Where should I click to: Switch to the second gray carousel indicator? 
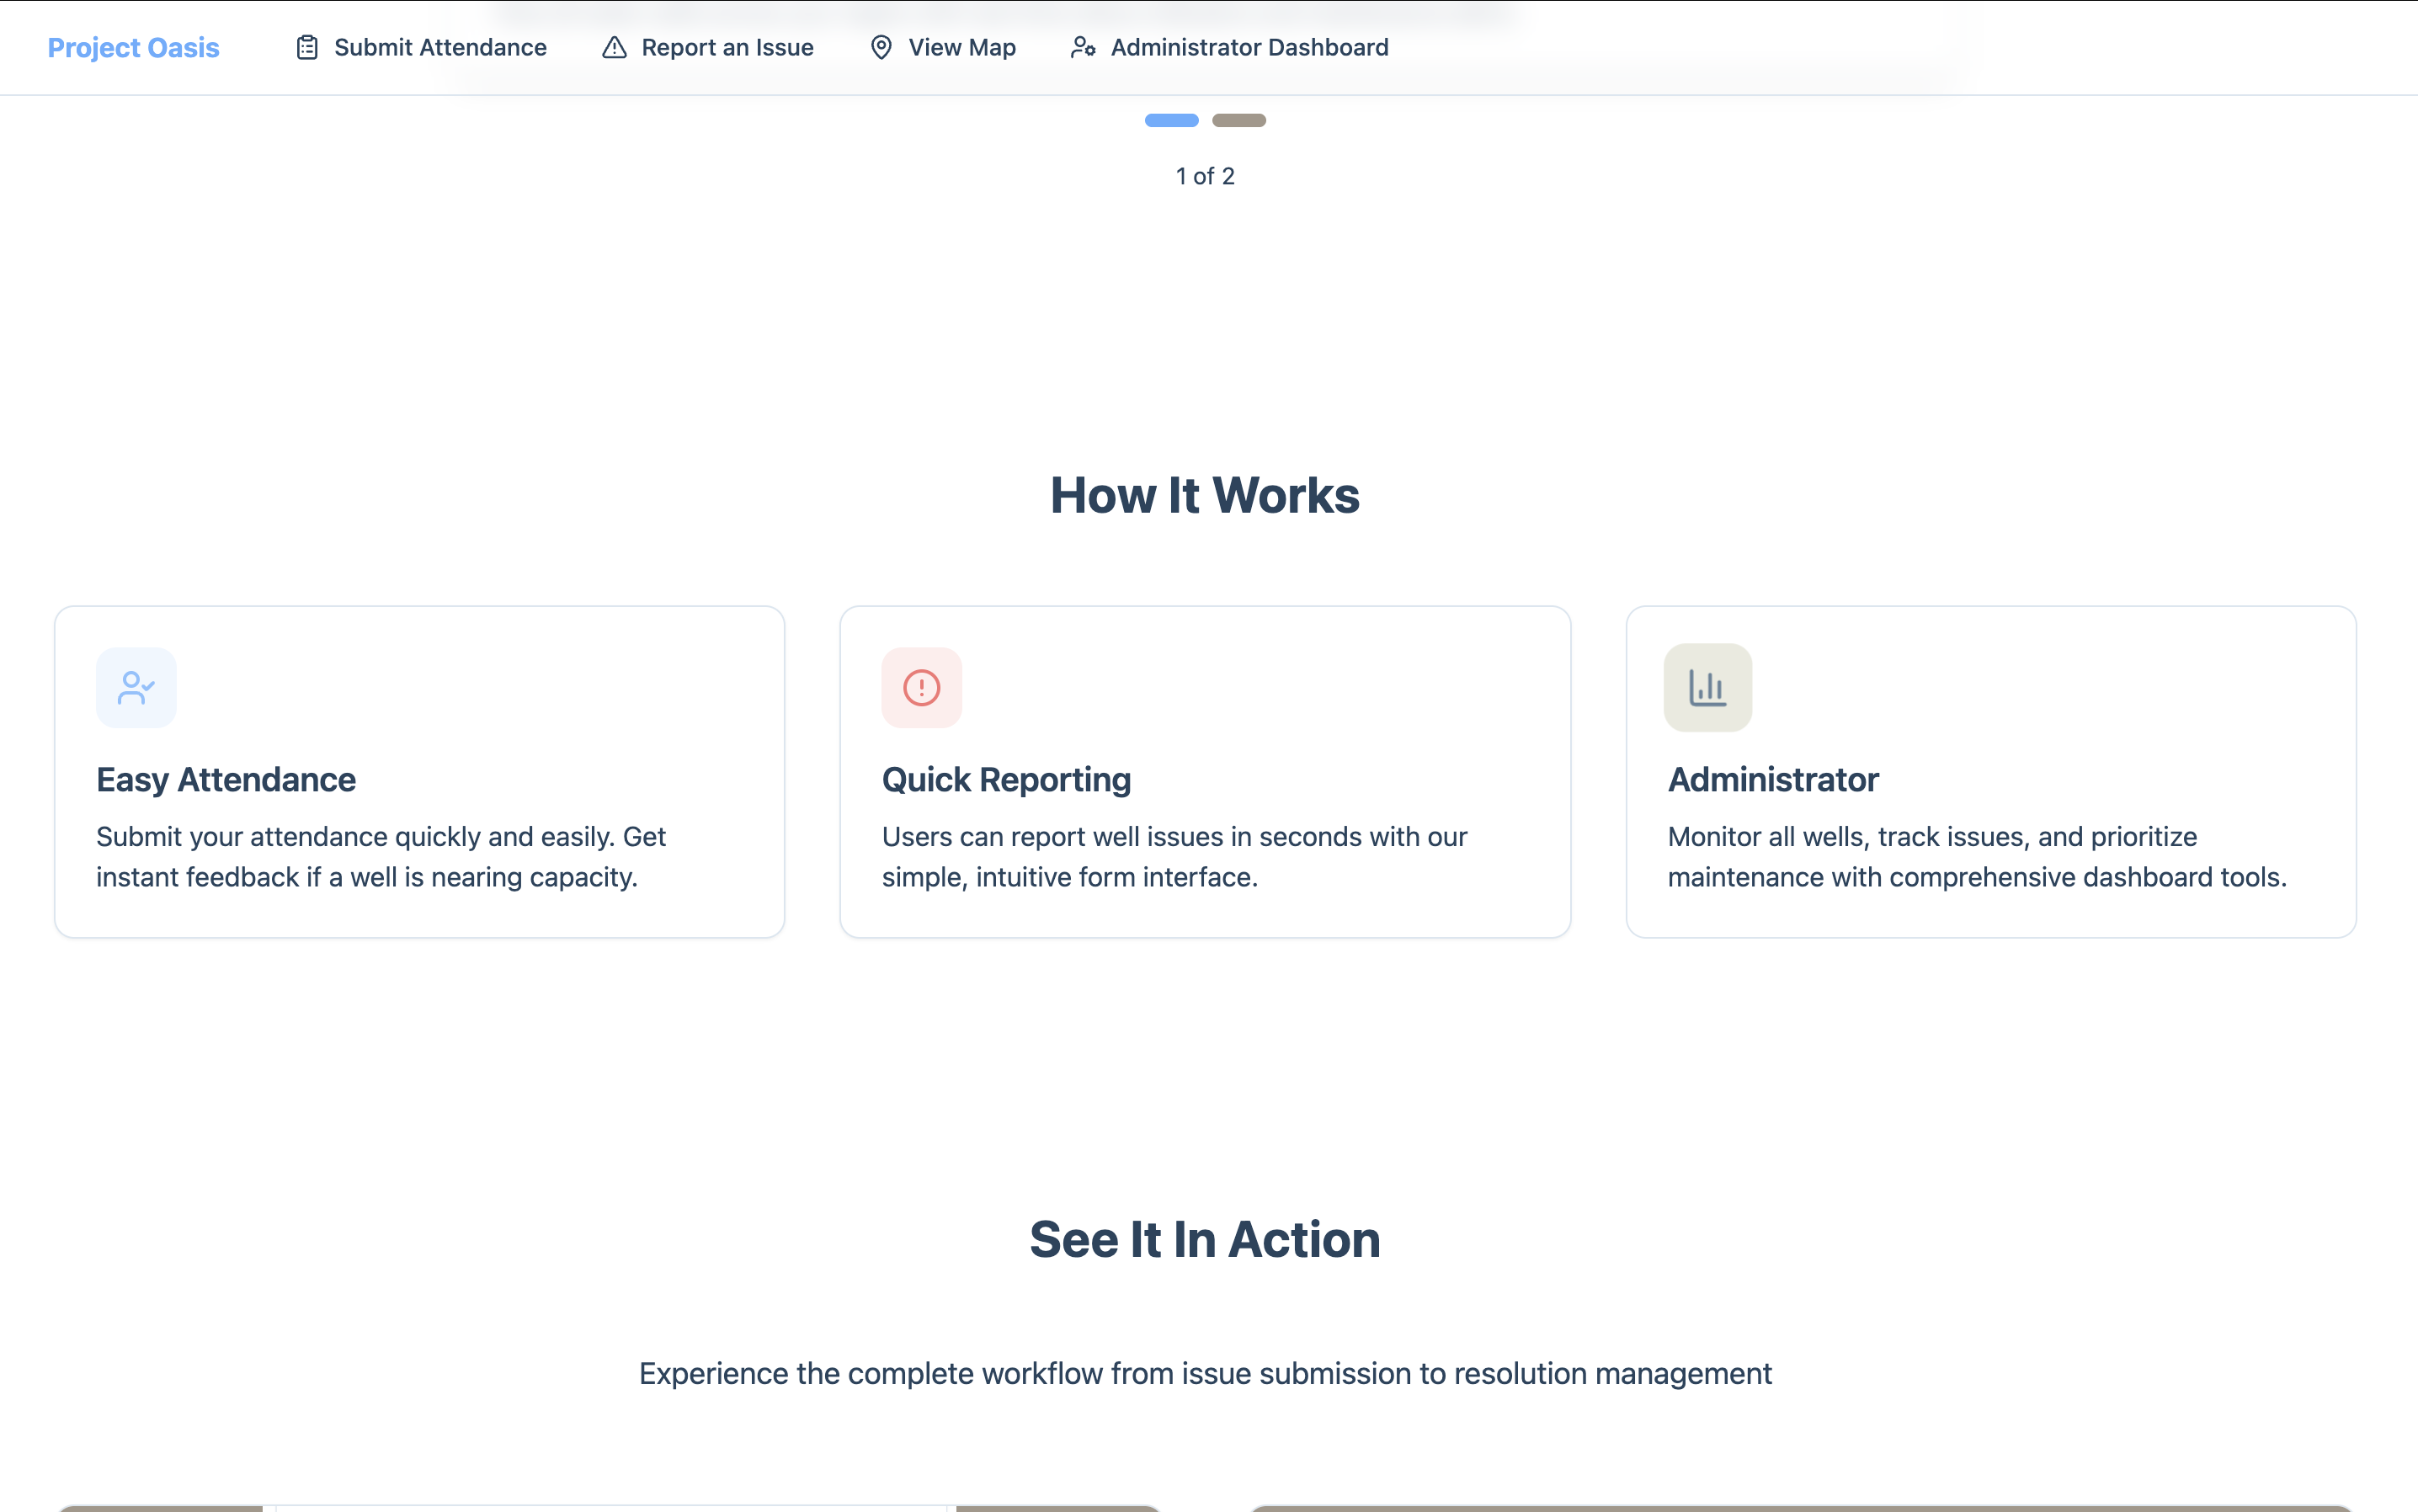tap(1238, 120)
